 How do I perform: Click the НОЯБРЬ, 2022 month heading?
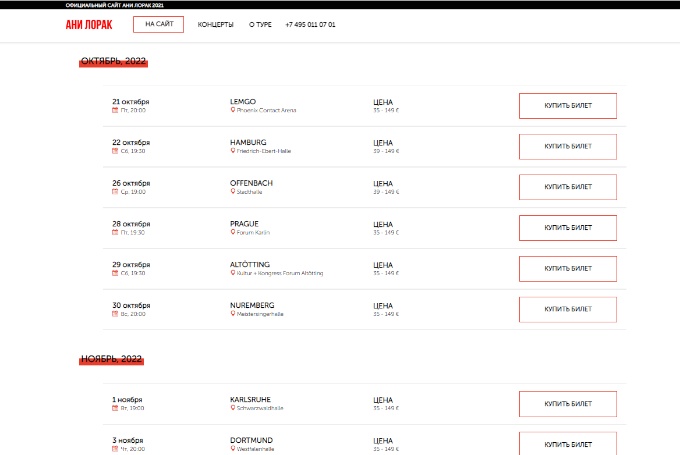click(x=112, y=357)
